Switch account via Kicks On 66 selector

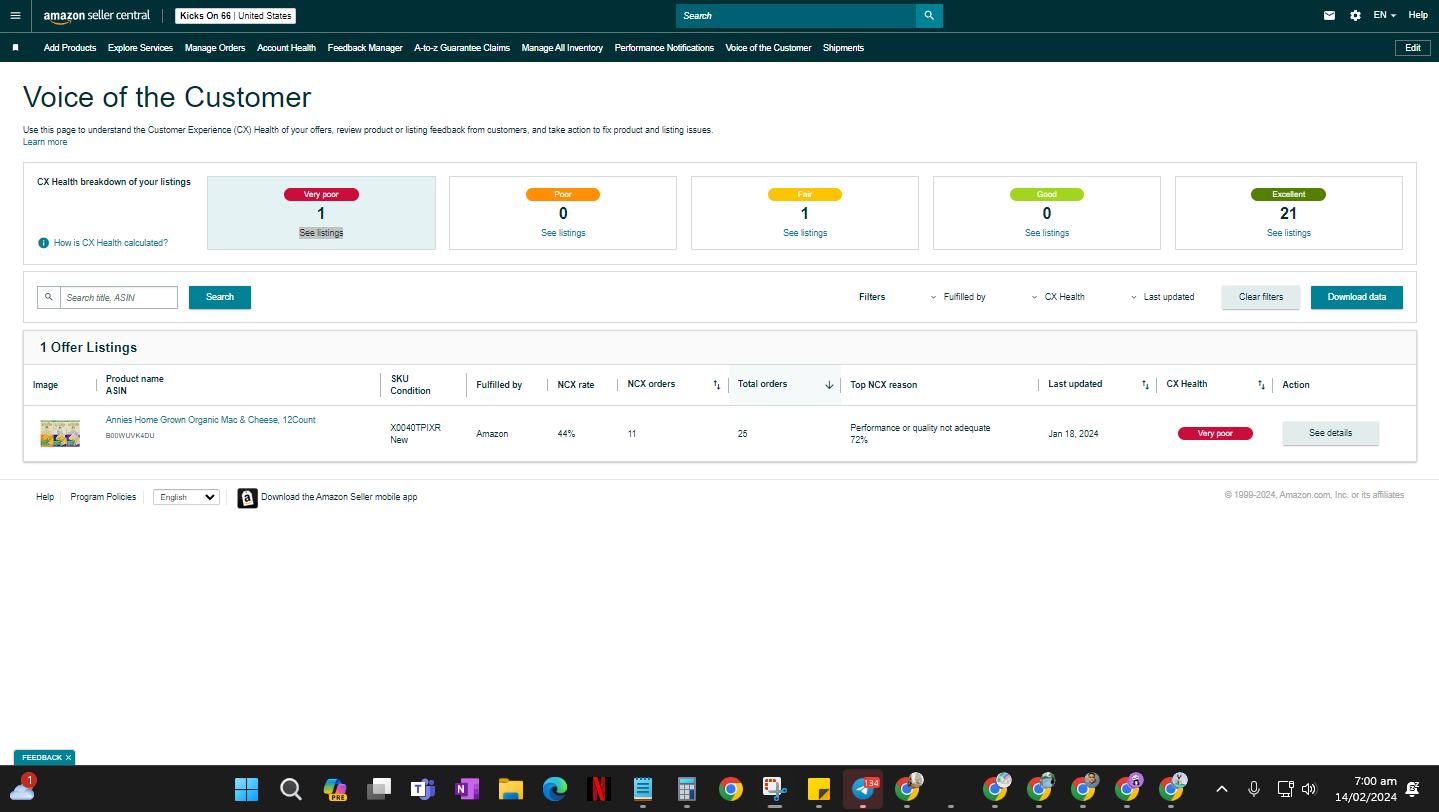[x=236, y=16]
